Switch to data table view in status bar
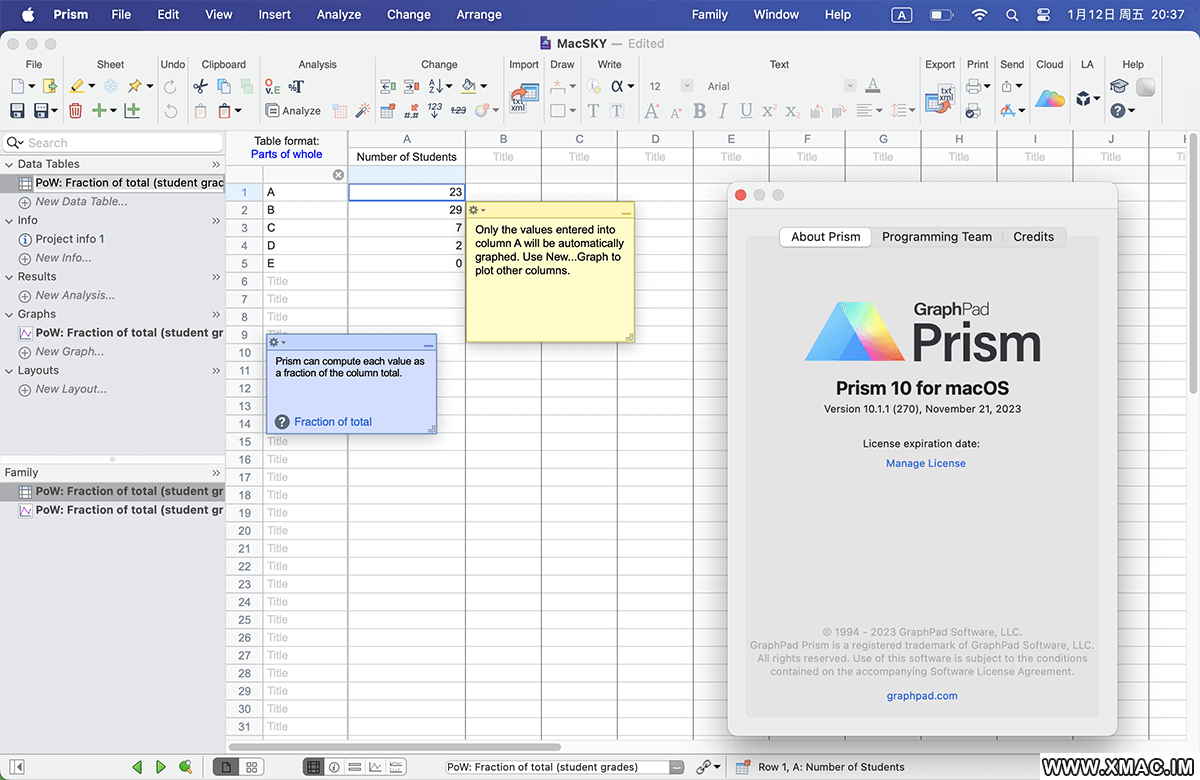Viewport: 1200px width, 780px height. pos(313,767)
